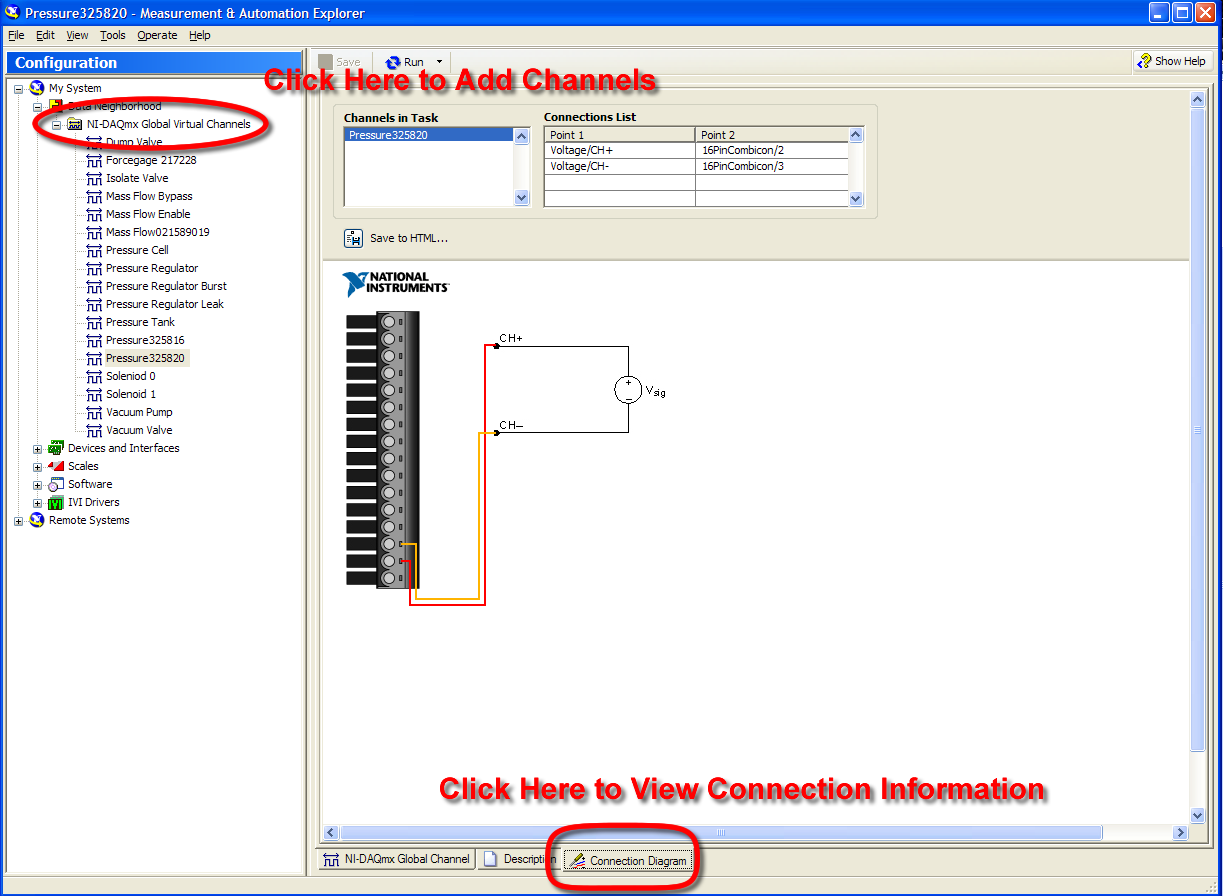Select Pressure325820 in Channels in Task list
This screenshot has height=896, width=1223.
pos(429,135)
